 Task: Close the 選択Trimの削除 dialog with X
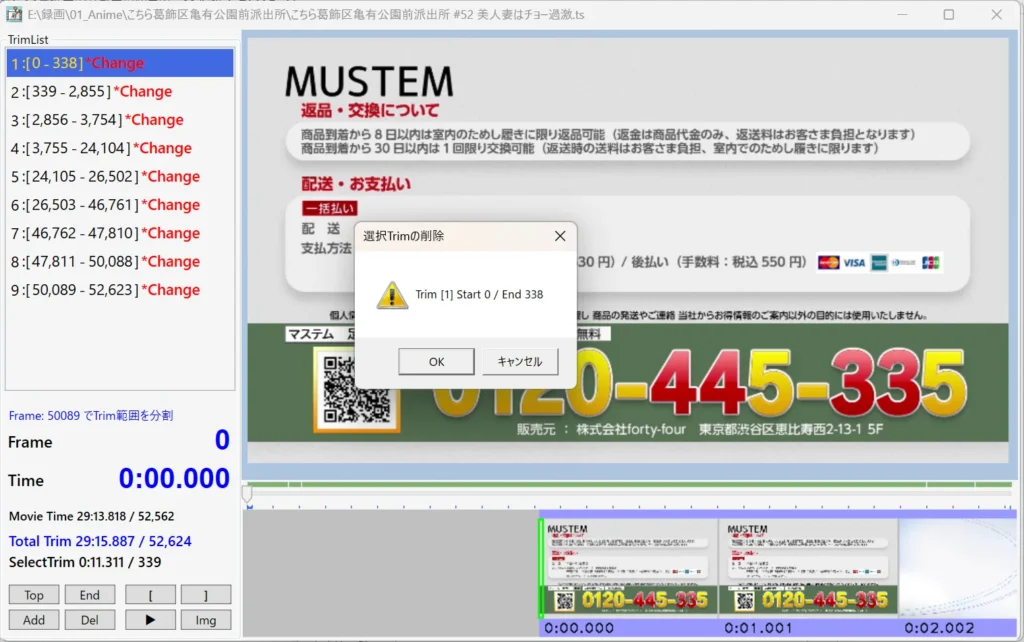pos(560,236)
